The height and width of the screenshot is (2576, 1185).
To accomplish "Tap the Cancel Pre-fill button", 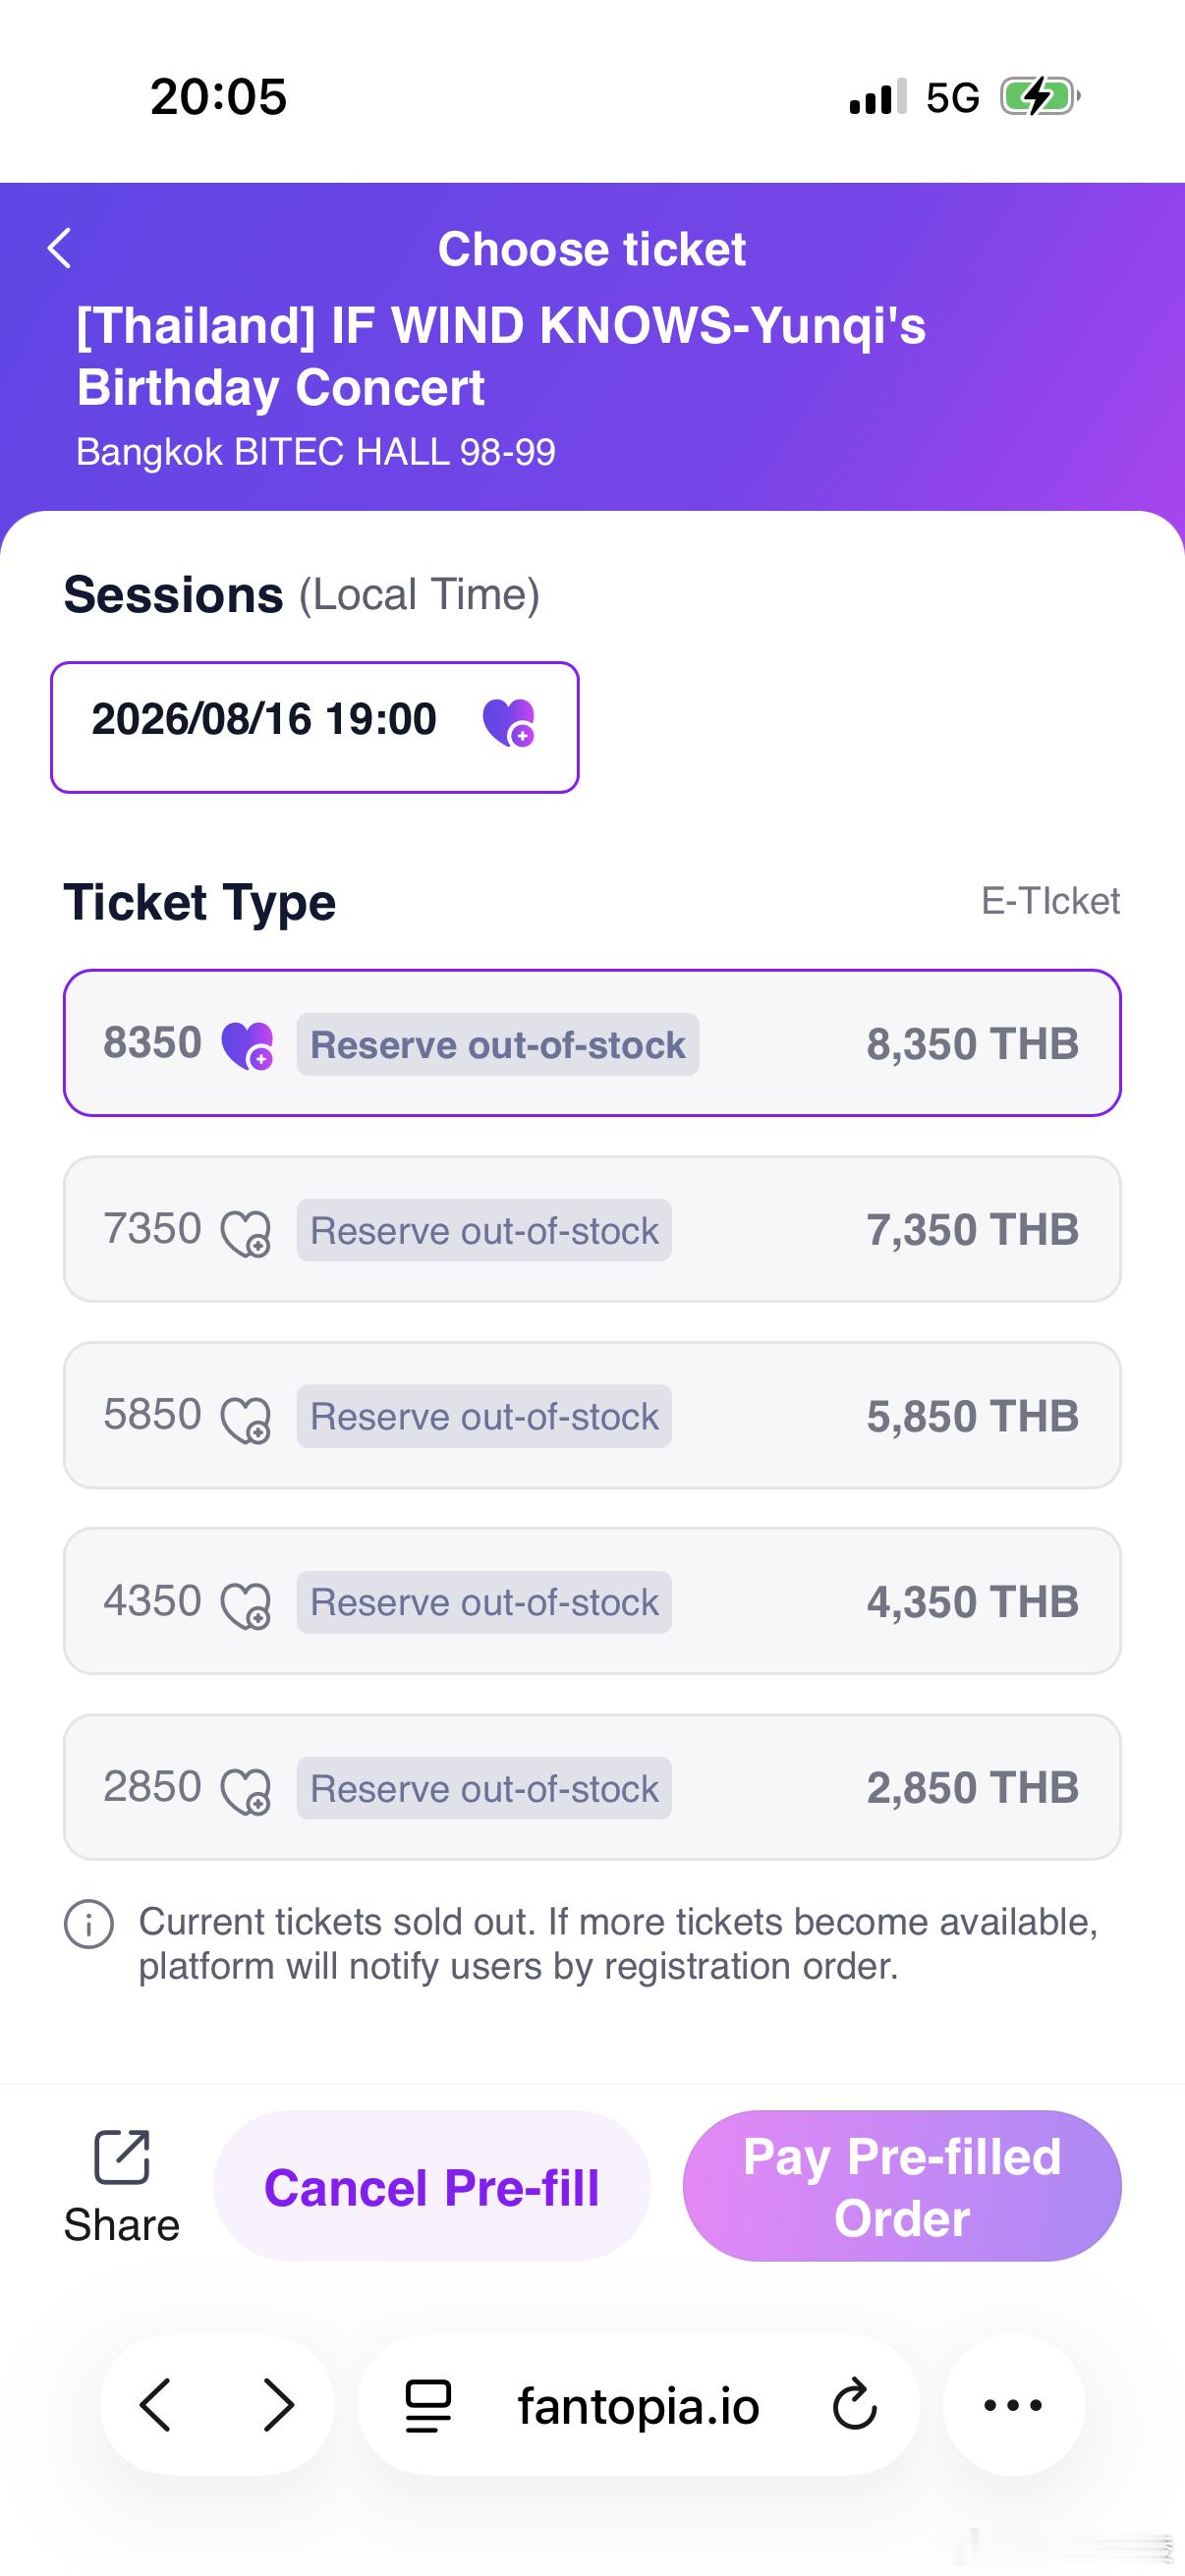I will [x=432, y=2186].
